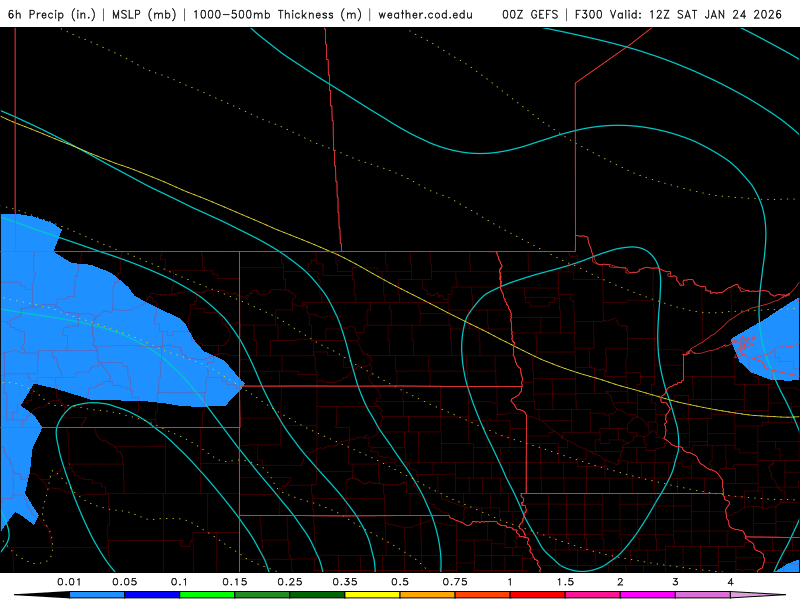This screenshot has height=600, width=800.
Task: Click the pink 1.5–2 legend swatch
Action: [593, 595]
